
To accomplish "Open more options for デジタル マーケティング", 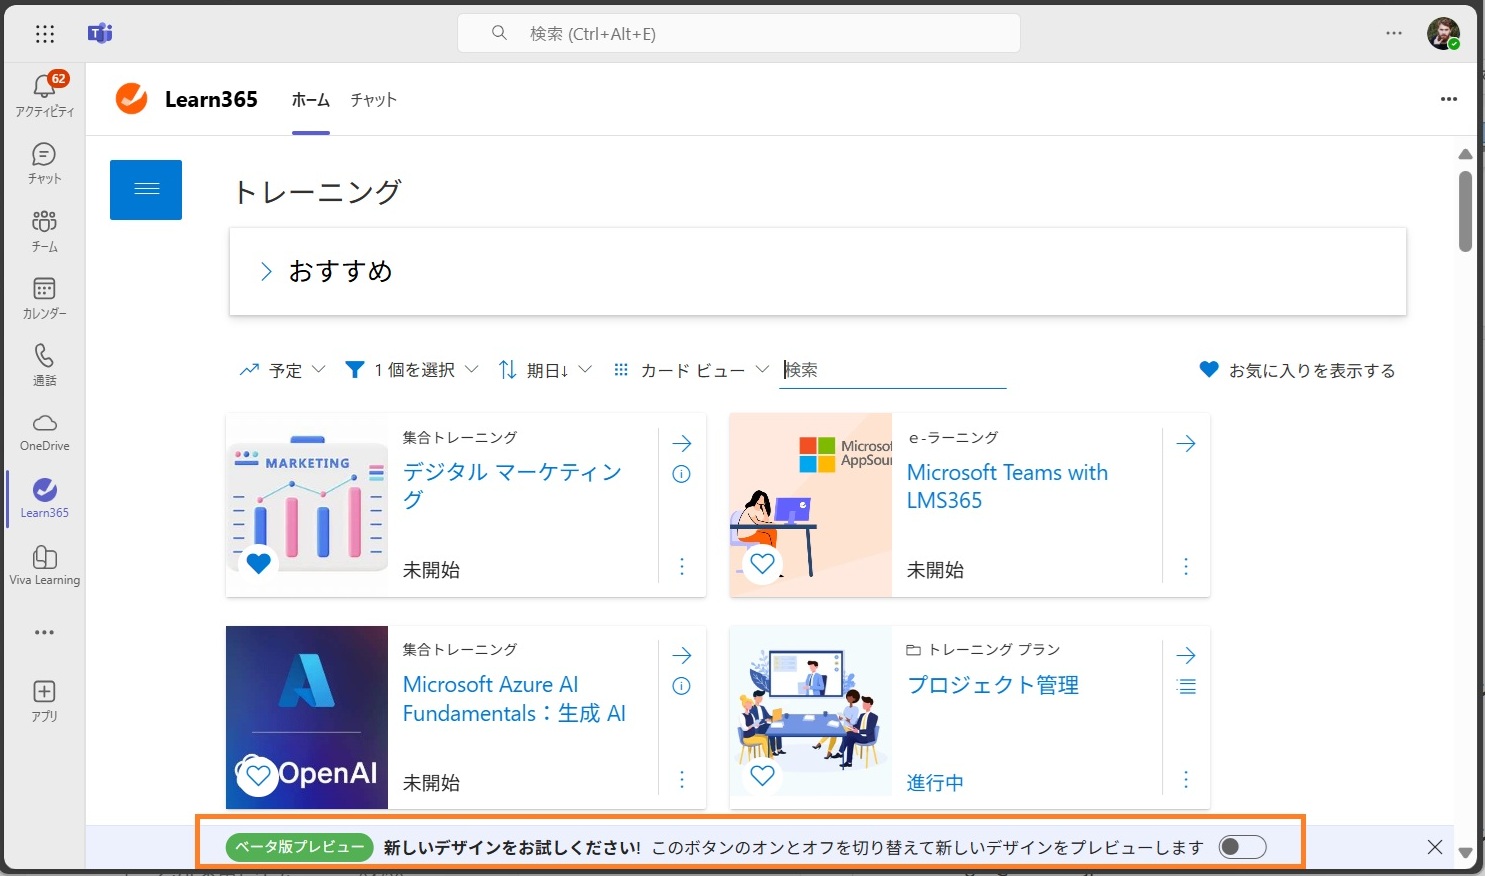I will pyautogui.click(x=682, y=567).
